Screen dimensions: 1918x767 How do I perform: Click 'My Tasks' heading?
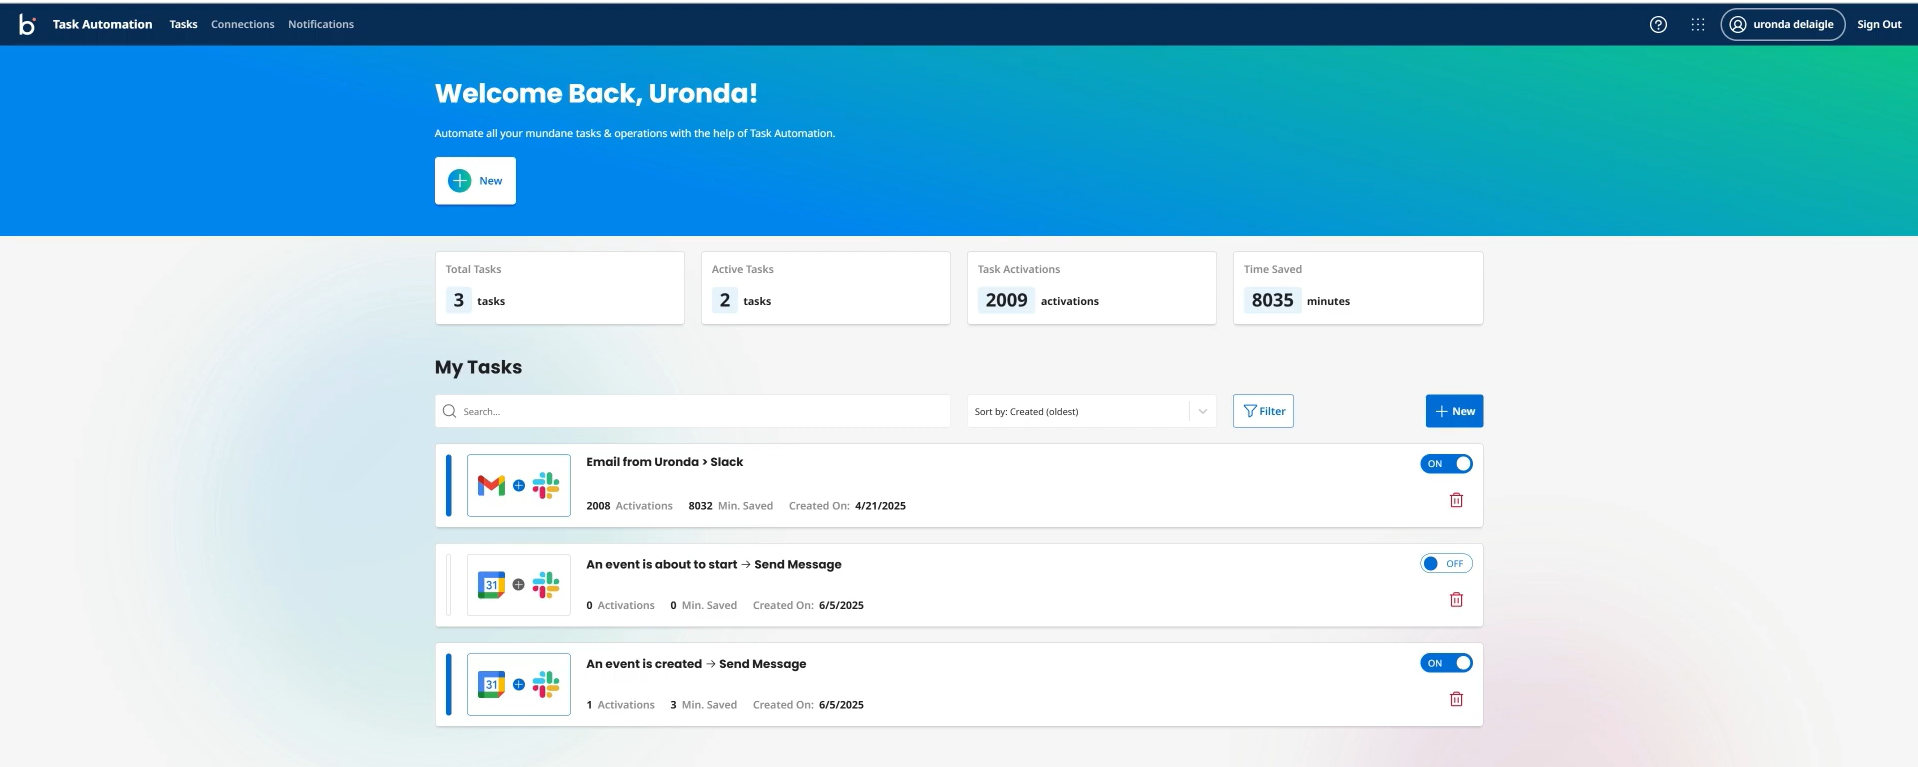(478, 367)
